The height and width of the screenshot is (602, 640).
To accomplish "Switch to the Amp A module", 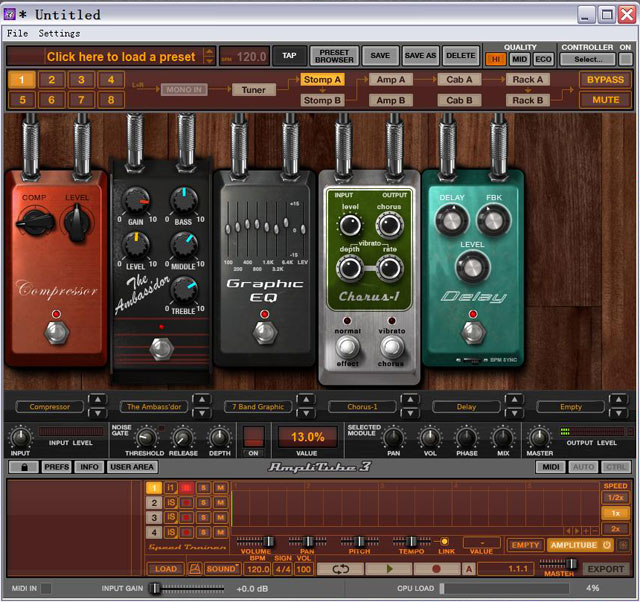I will [x=391, y=80].
